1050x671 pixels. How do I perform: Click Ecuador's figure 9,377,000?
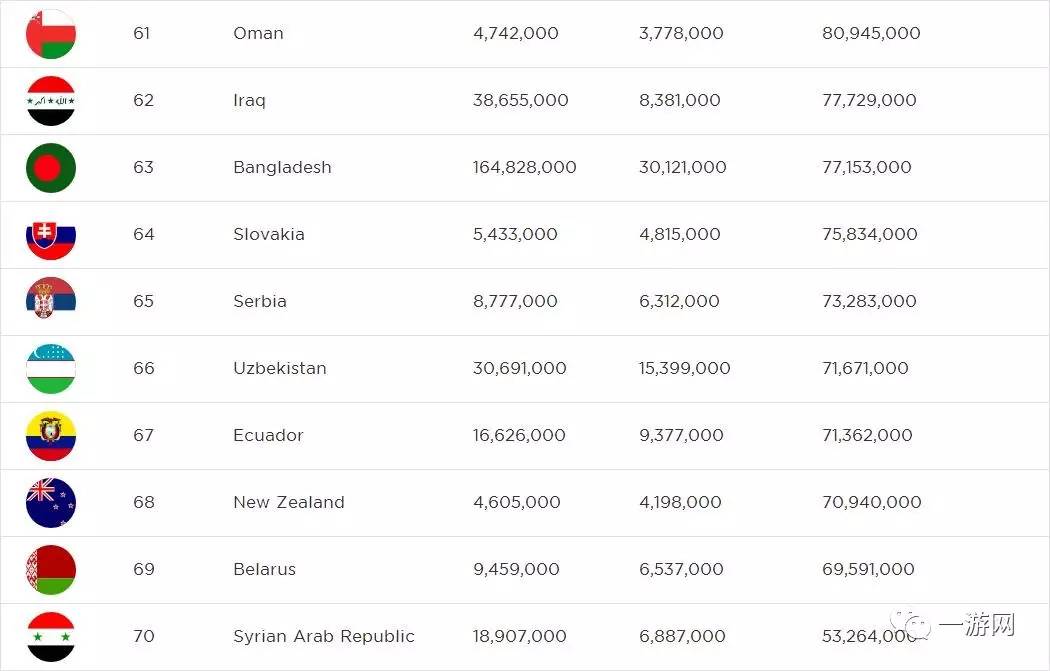681,436
